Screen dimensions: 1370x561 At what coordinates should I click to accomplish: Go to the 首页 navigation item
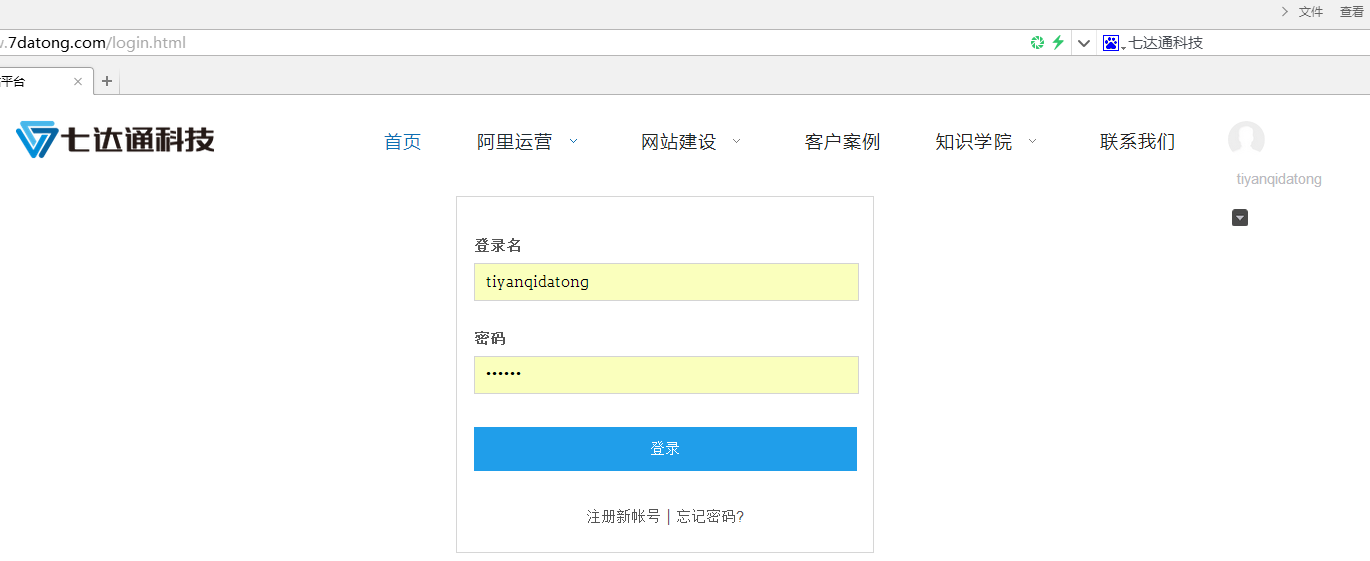(403, 142)
